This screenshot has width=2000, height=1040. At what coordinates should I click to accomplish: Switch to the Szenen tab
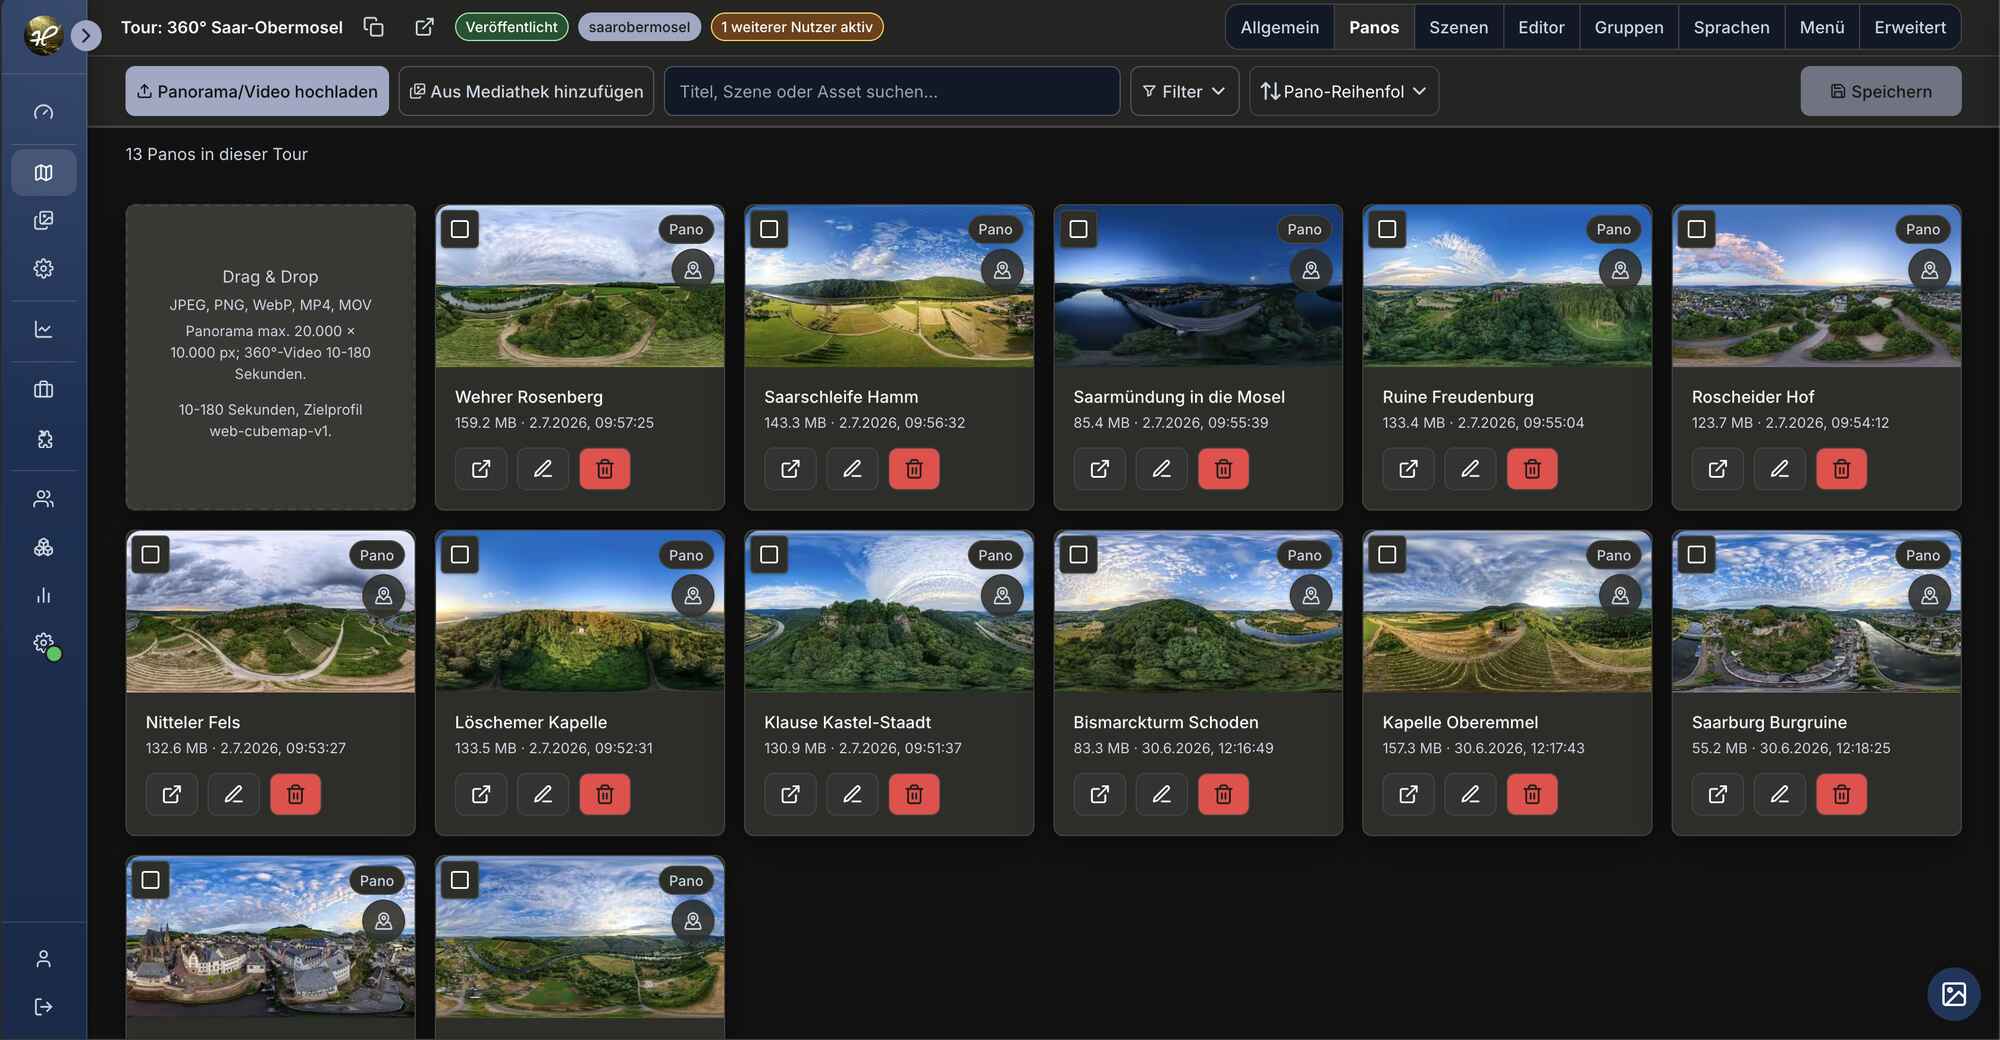[x=1459, y=27]
